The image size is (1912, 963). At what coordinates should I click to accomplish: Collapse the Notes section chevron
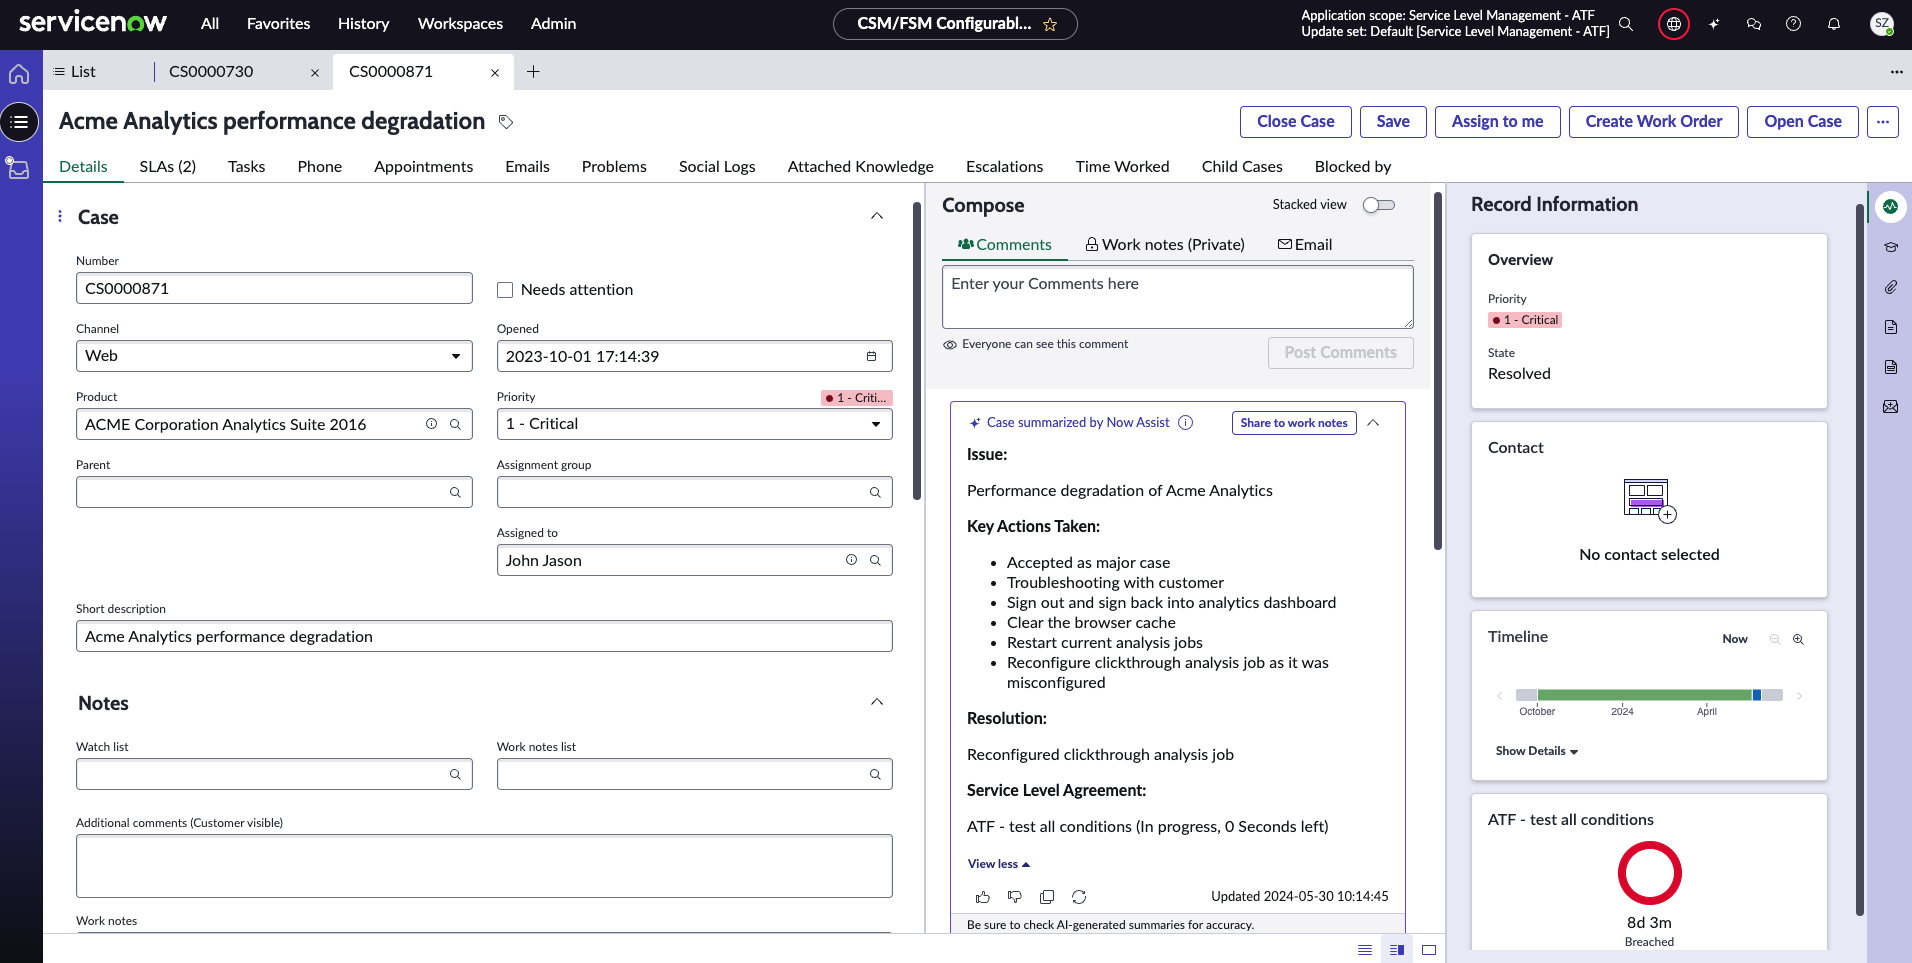coord(877,701)
